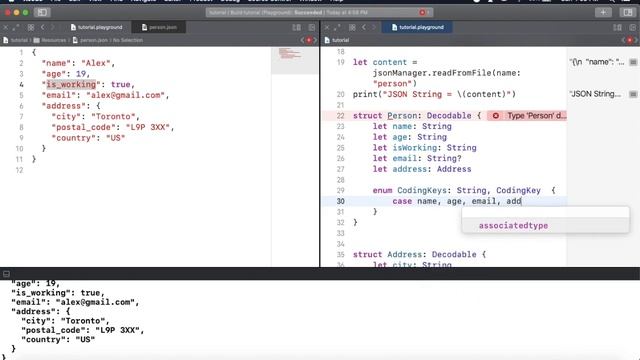Add editor from right pane
Viewport: 640px width, 360px height.
633,27
